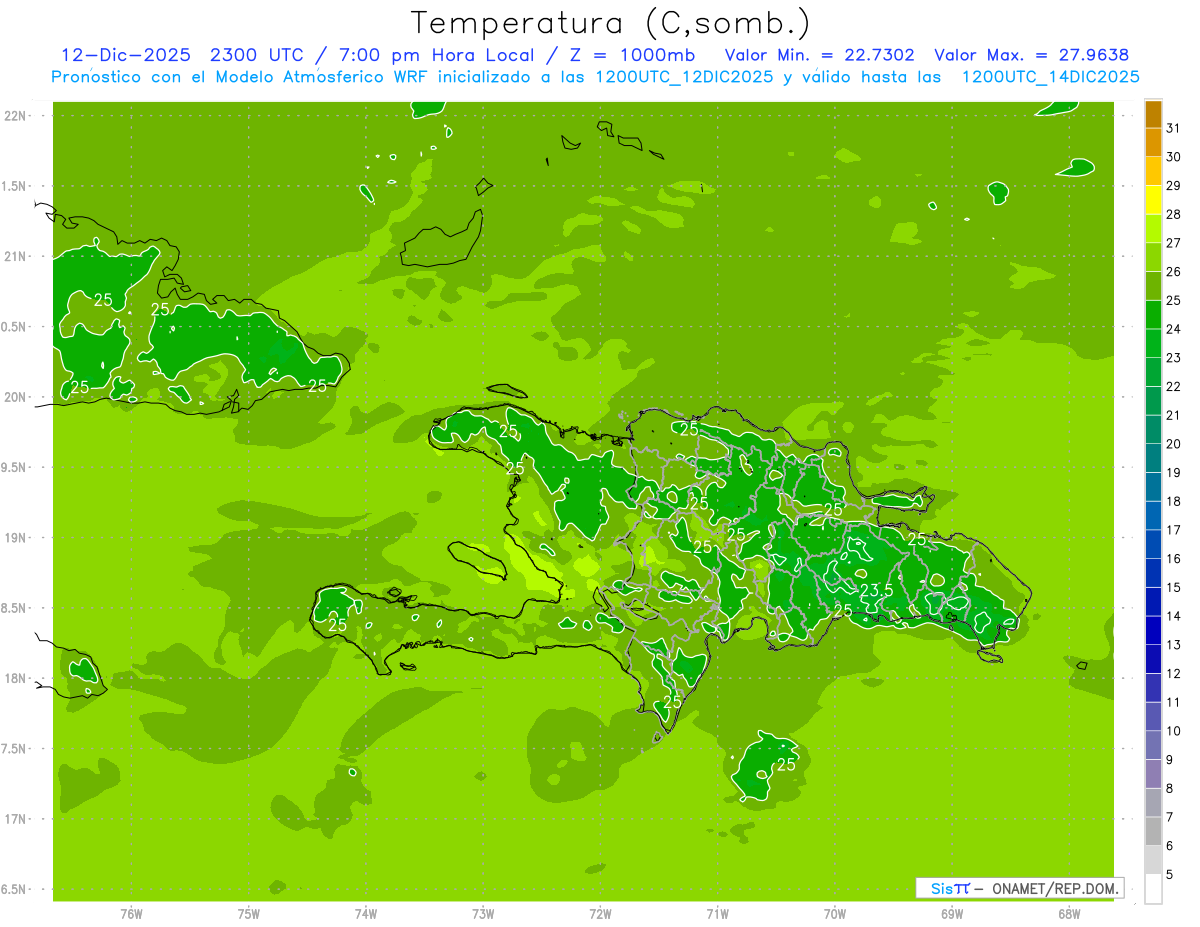The image size is (1200, 927).
Task: Click the "68W" longitude axis label
Action: click(x=1069, y=914)
